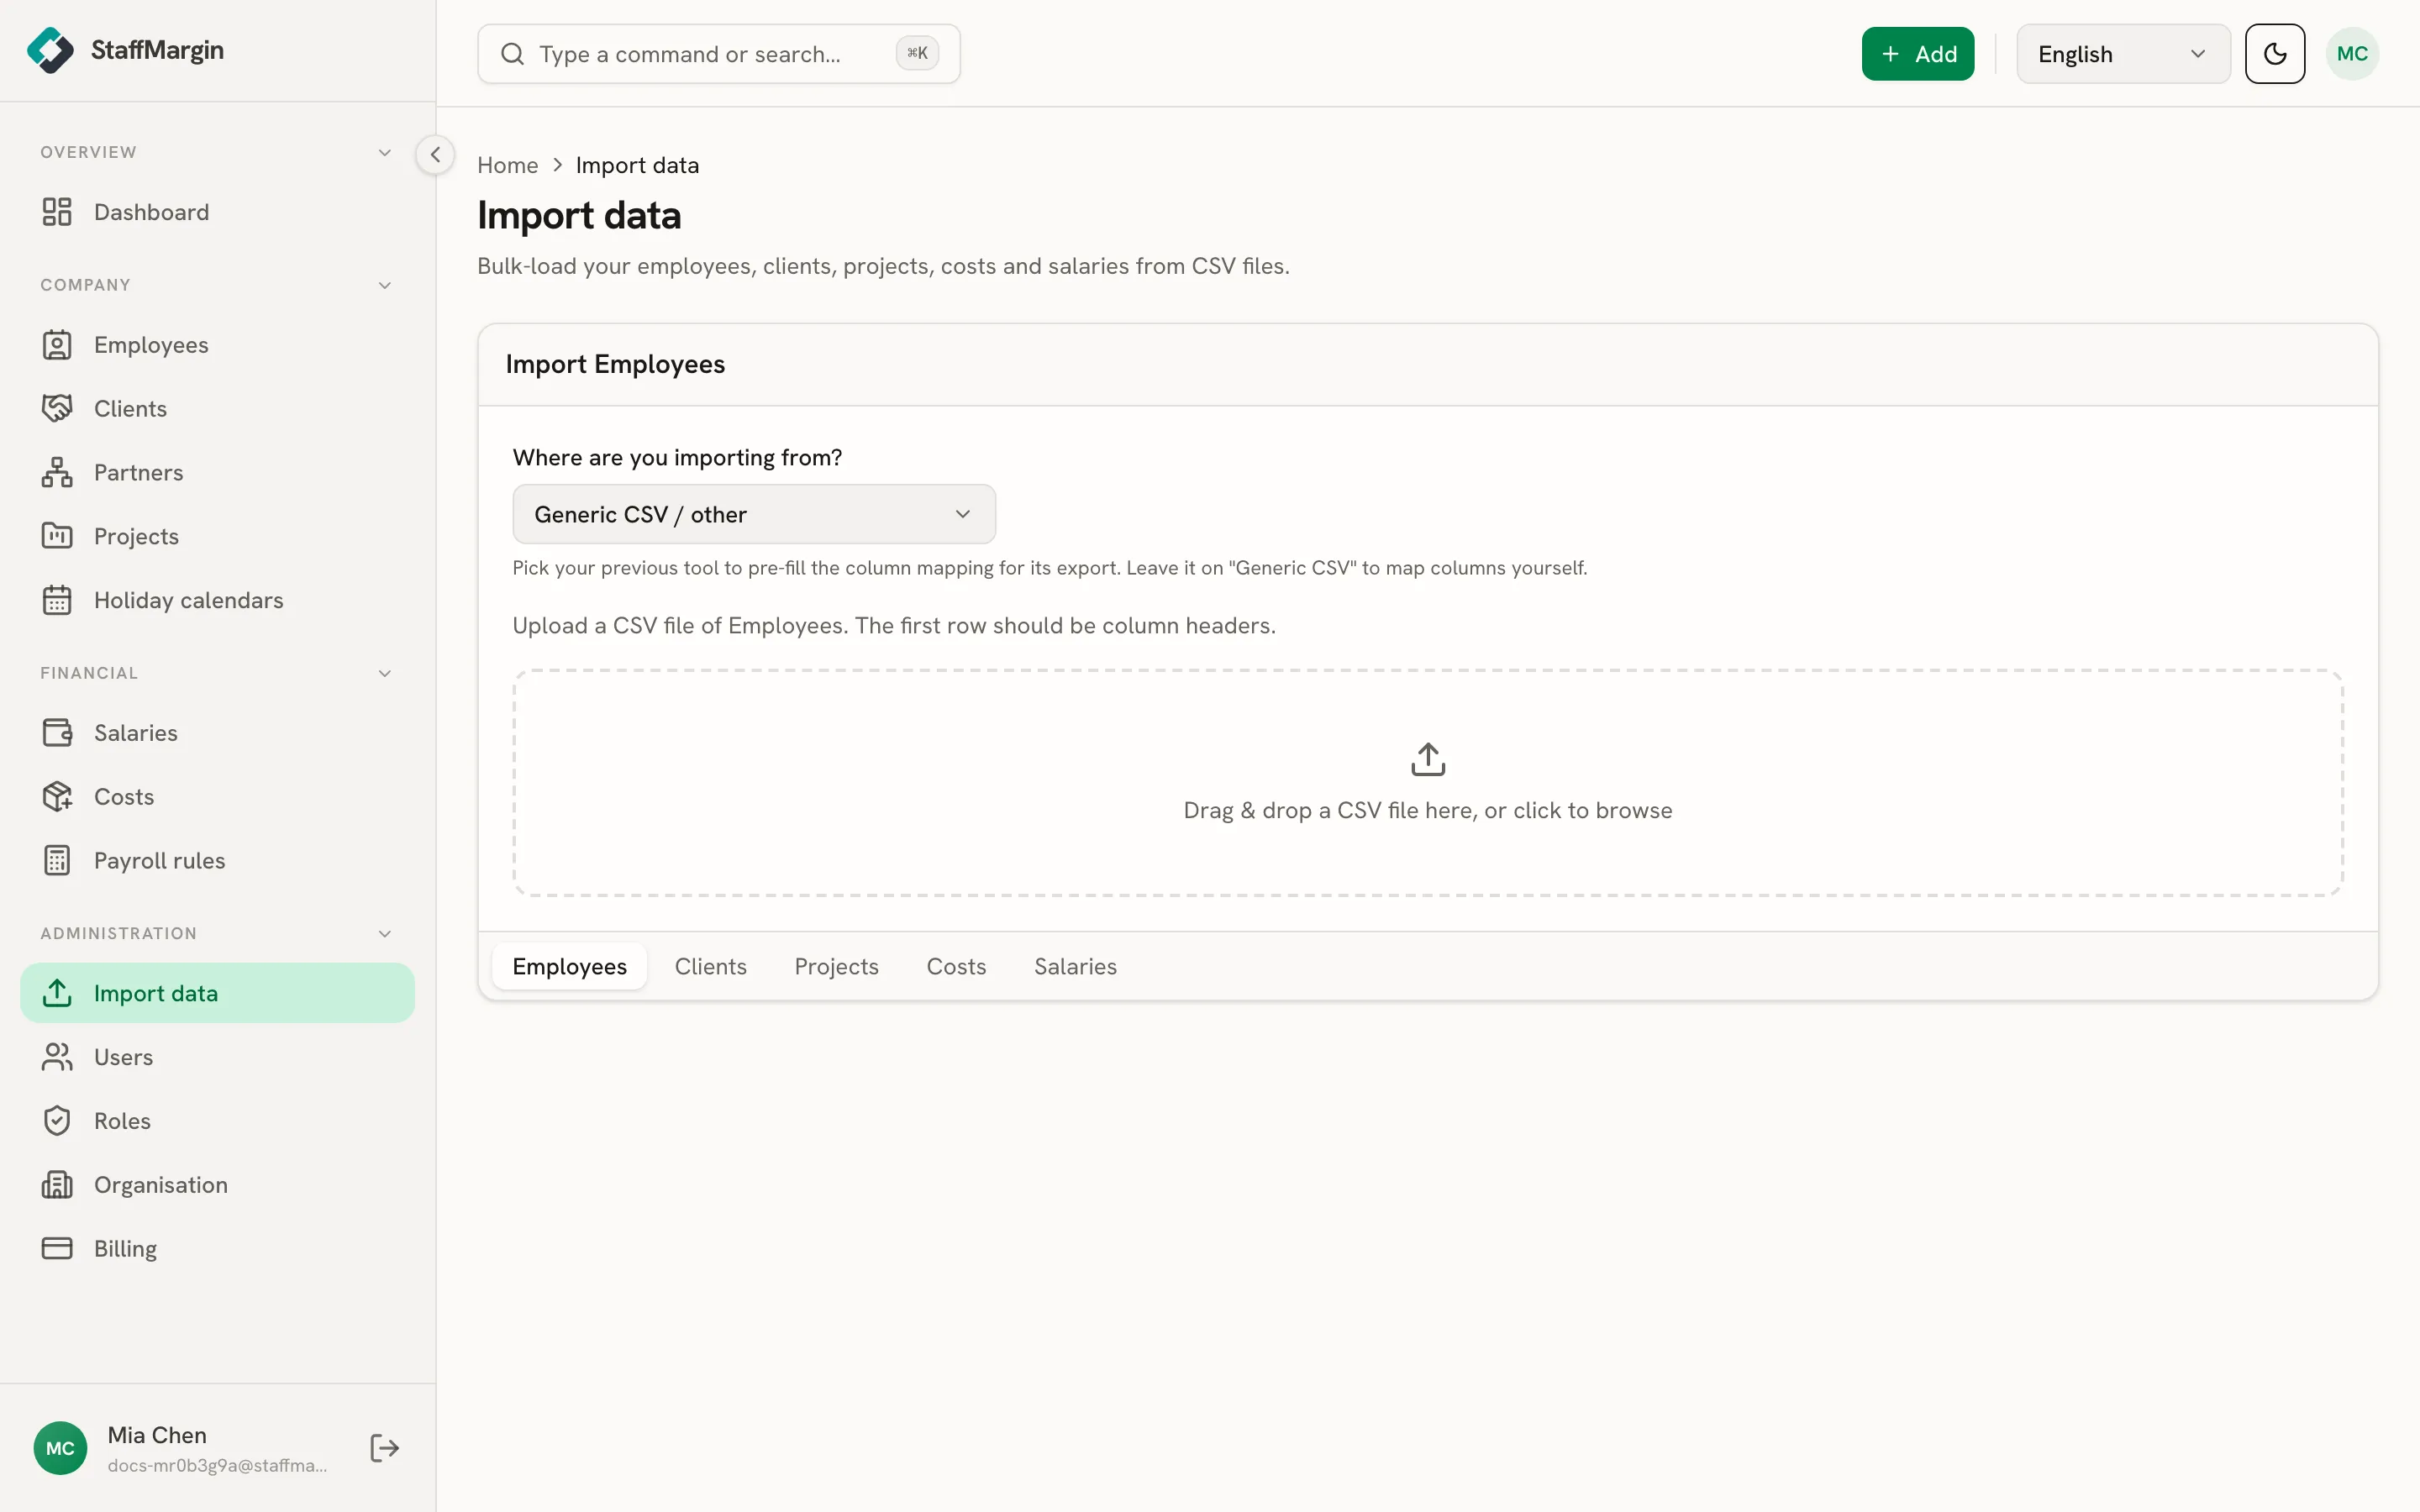This screenshot has height=1512, width=2420.
Task: Collapse the sidebar with the arrow button
Action: click(x=435, y=155)
